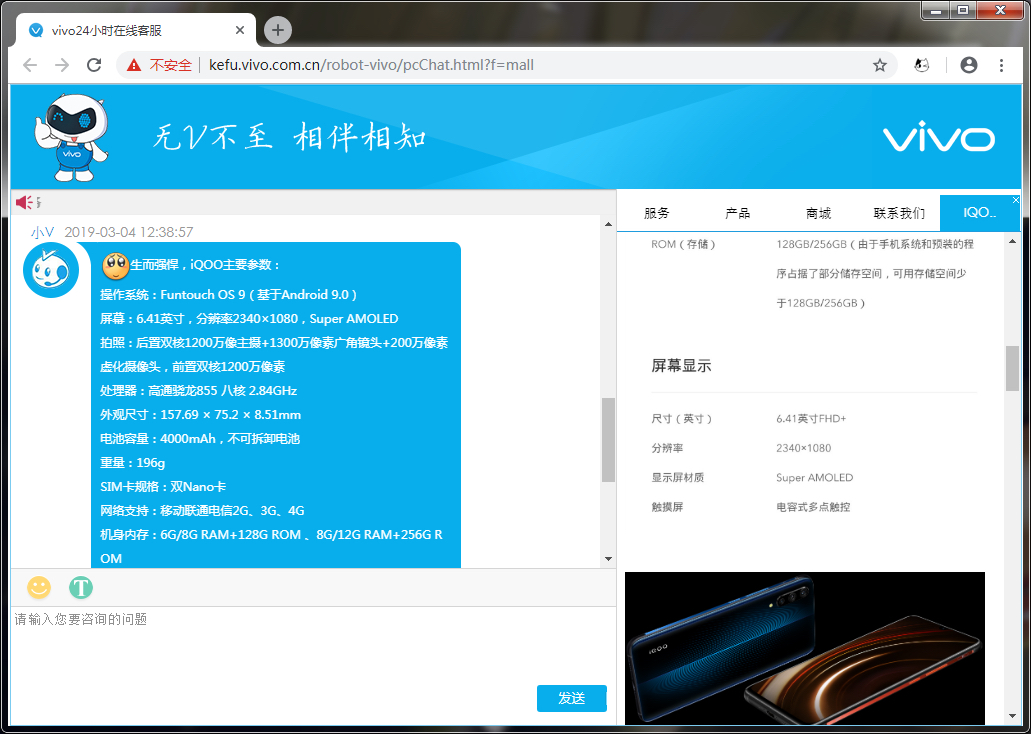
Task: Maximize the Chrome window
Action: click(963, 11)
